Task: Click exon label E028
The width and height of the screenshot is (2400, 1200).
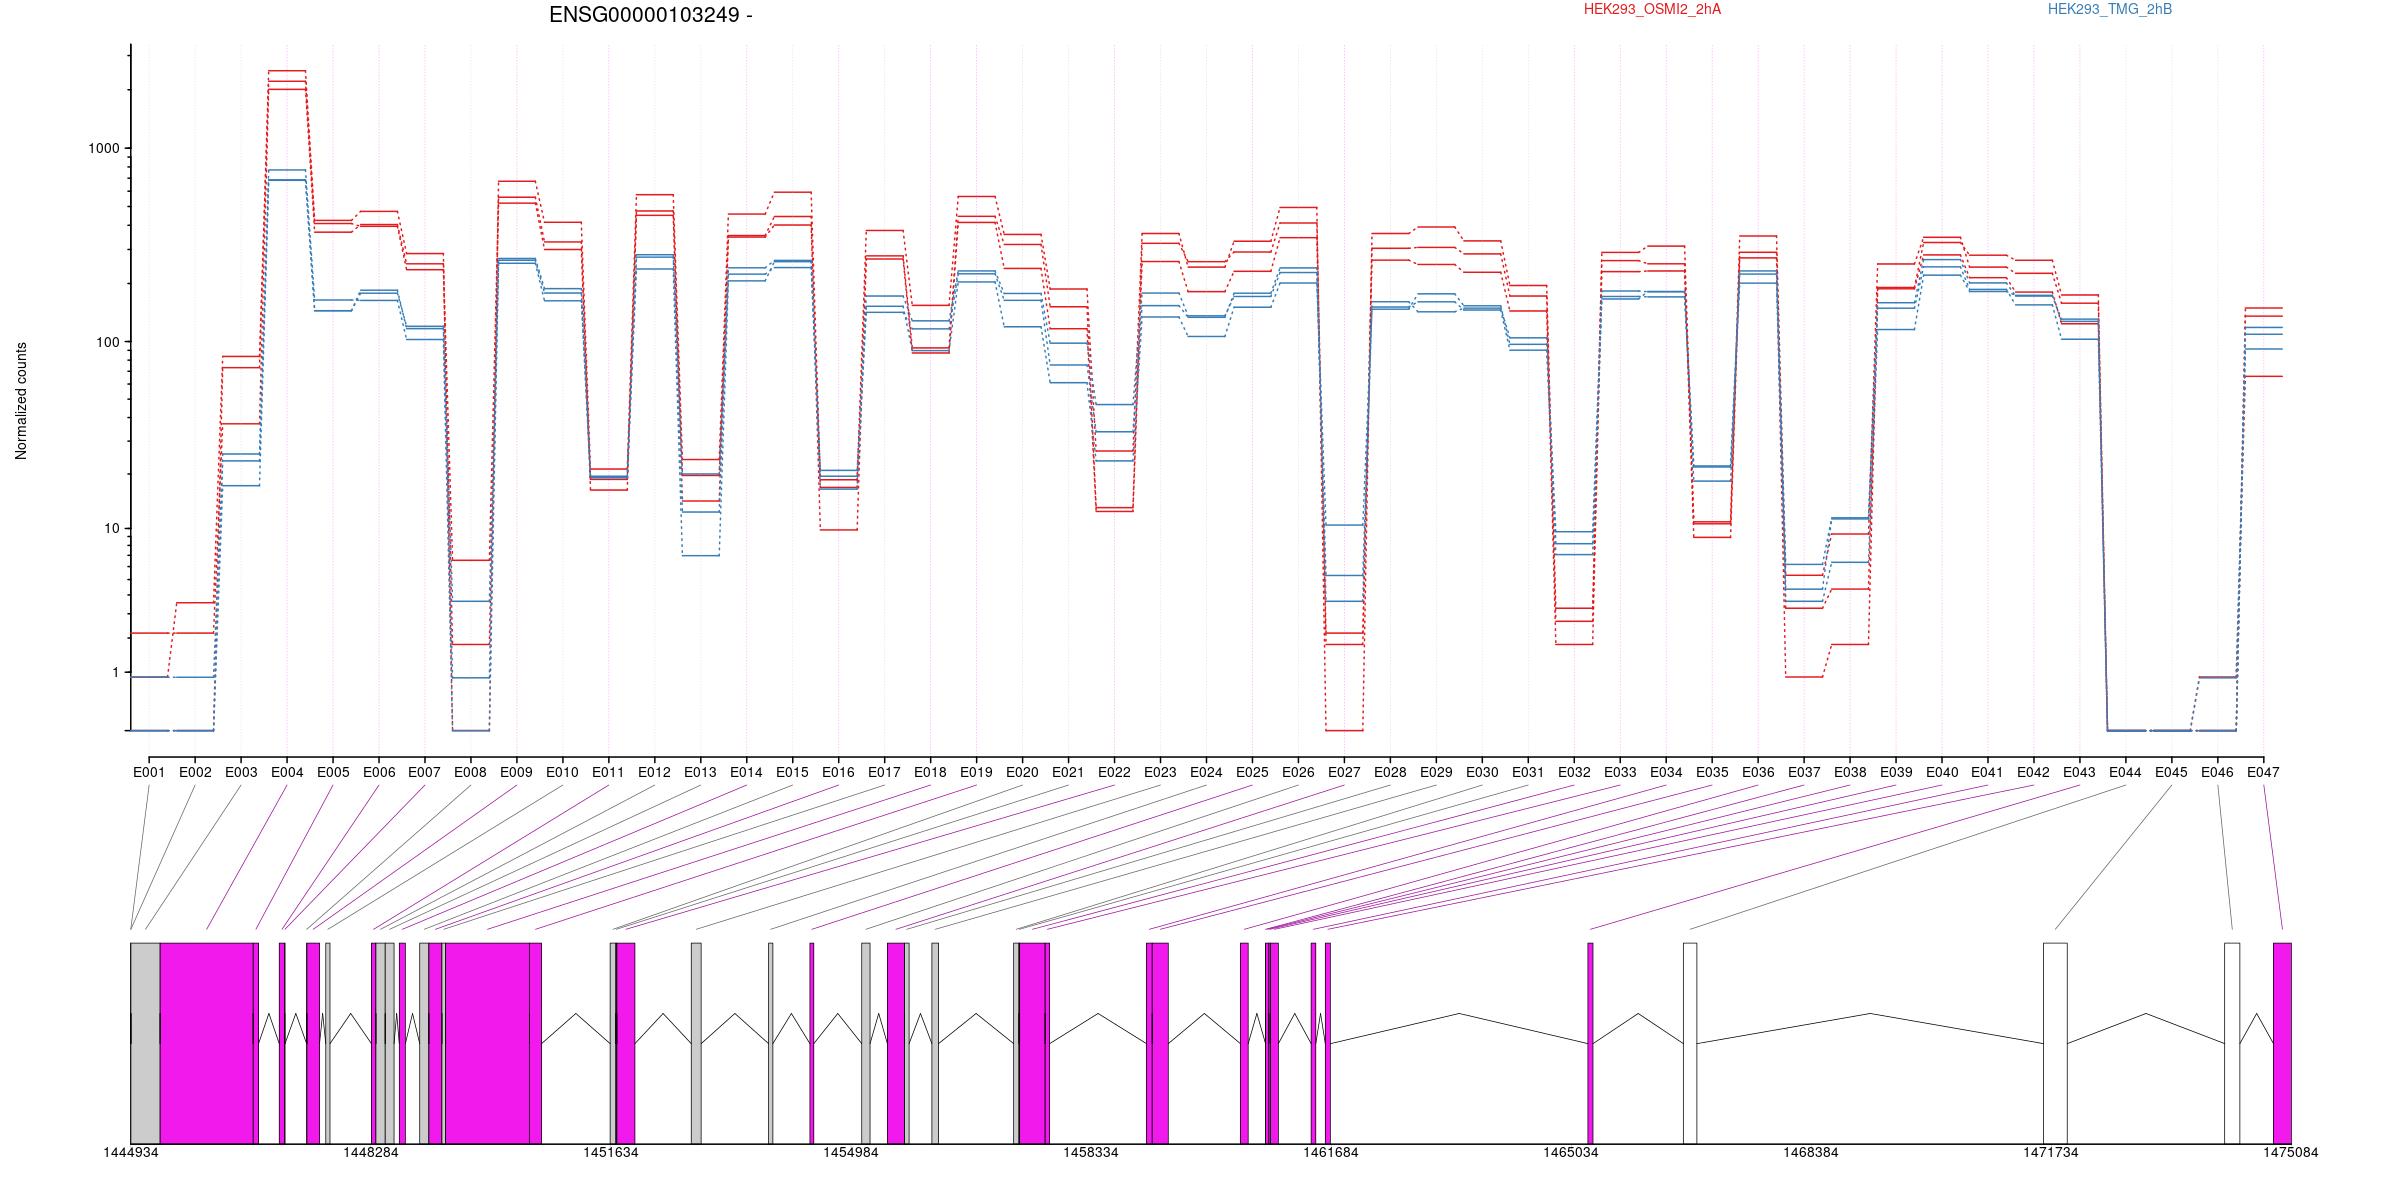Action: (1391, 772)
